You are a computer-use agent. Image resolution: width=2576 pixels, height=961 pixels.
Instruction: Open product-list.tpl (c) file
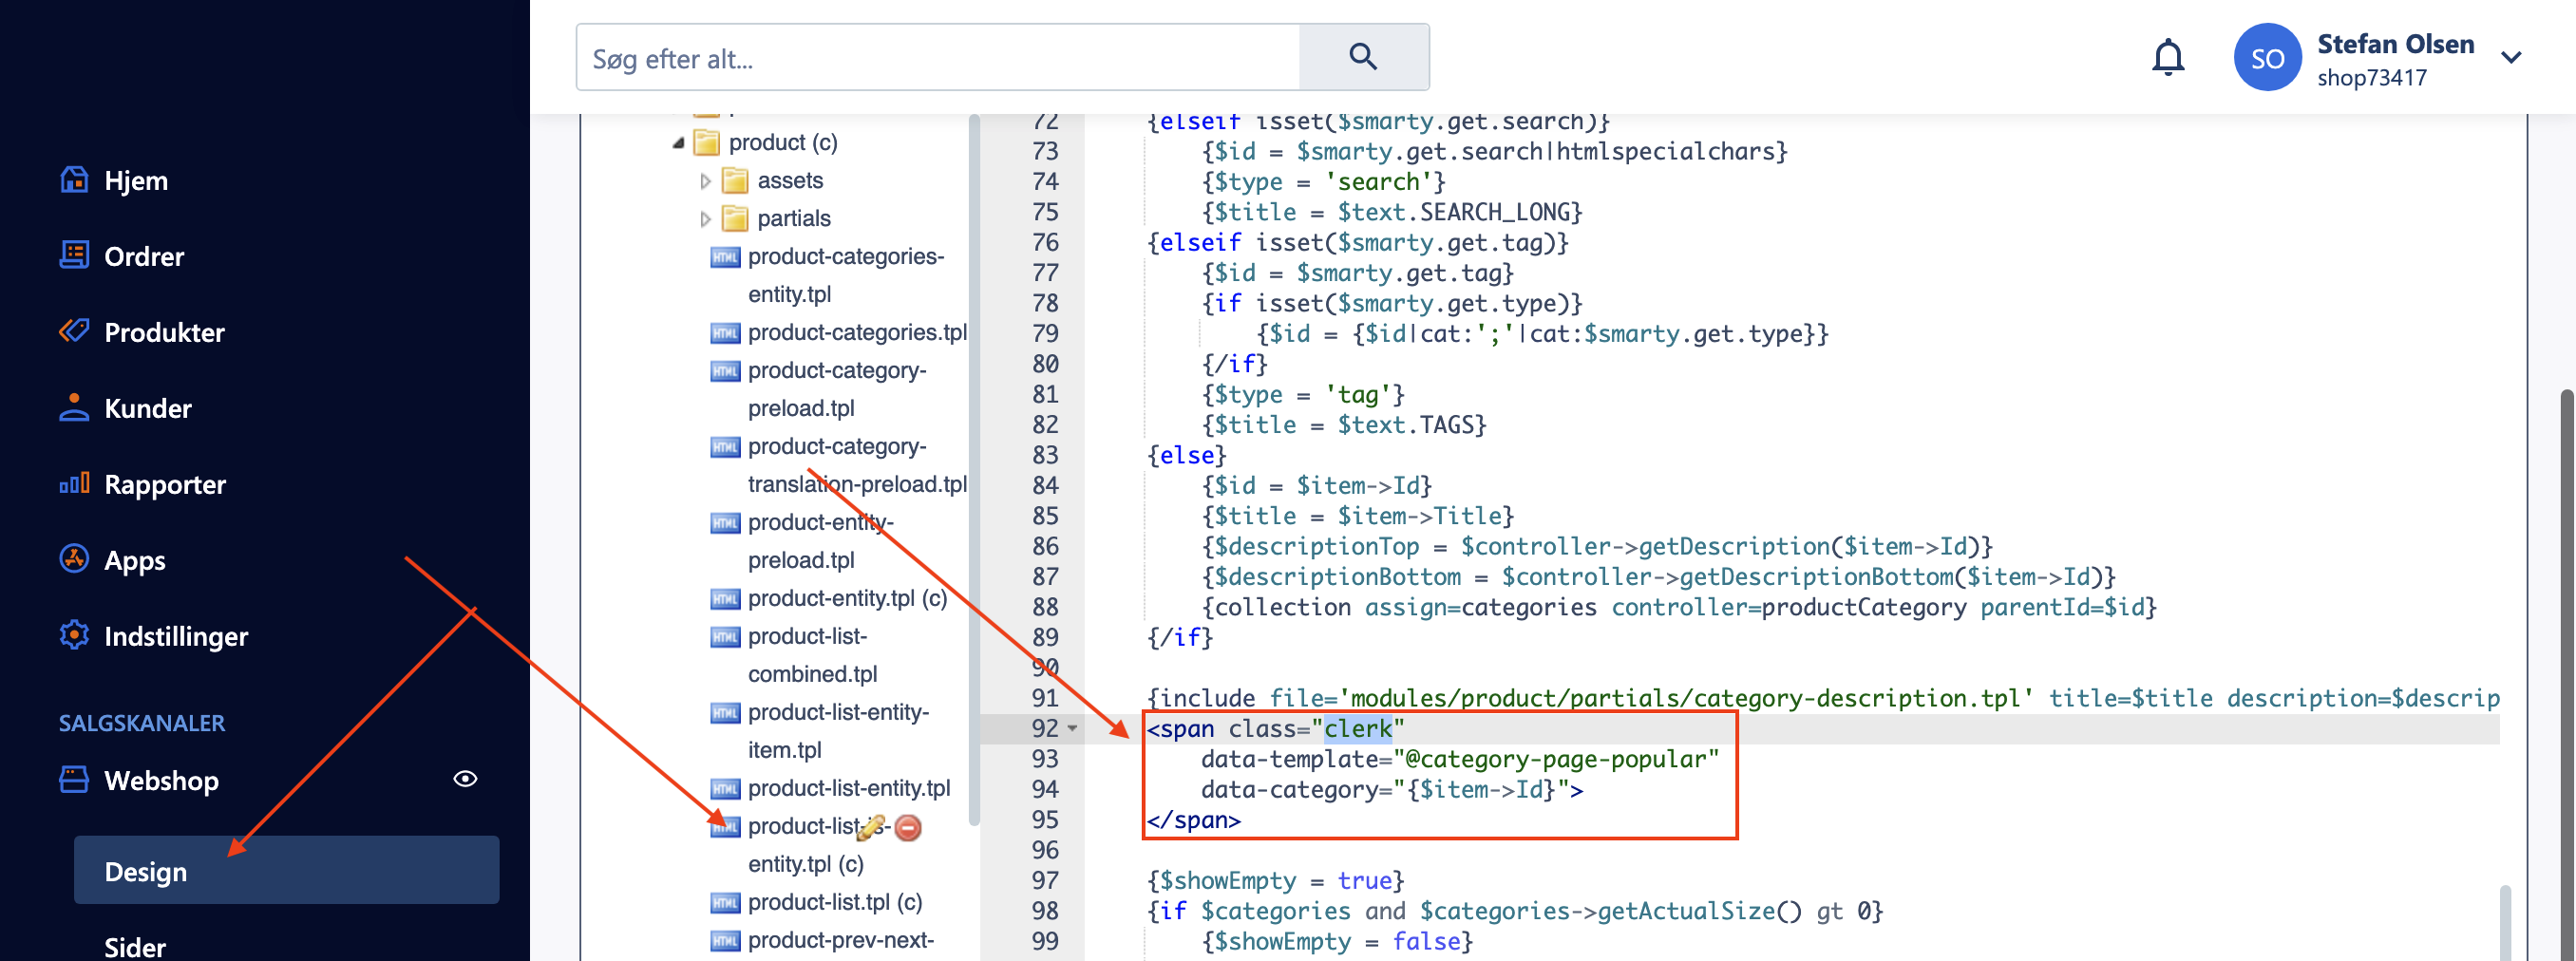pyautogui.click(x=834, y=902)
